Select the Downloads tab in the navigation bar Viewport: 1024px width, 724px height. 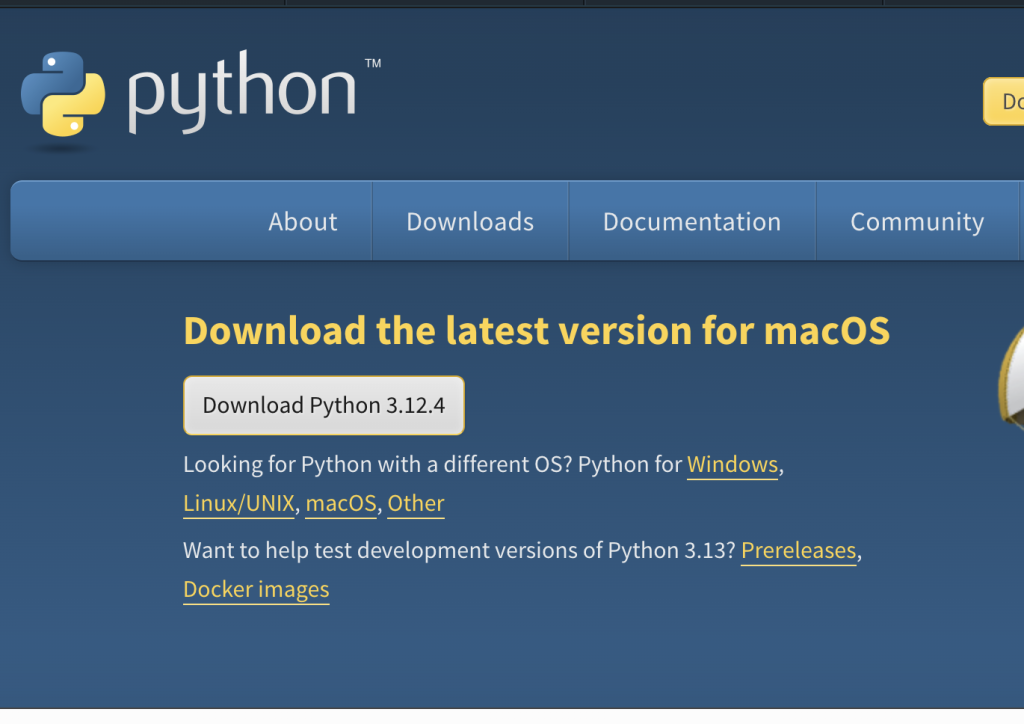(x=469, y=221)
